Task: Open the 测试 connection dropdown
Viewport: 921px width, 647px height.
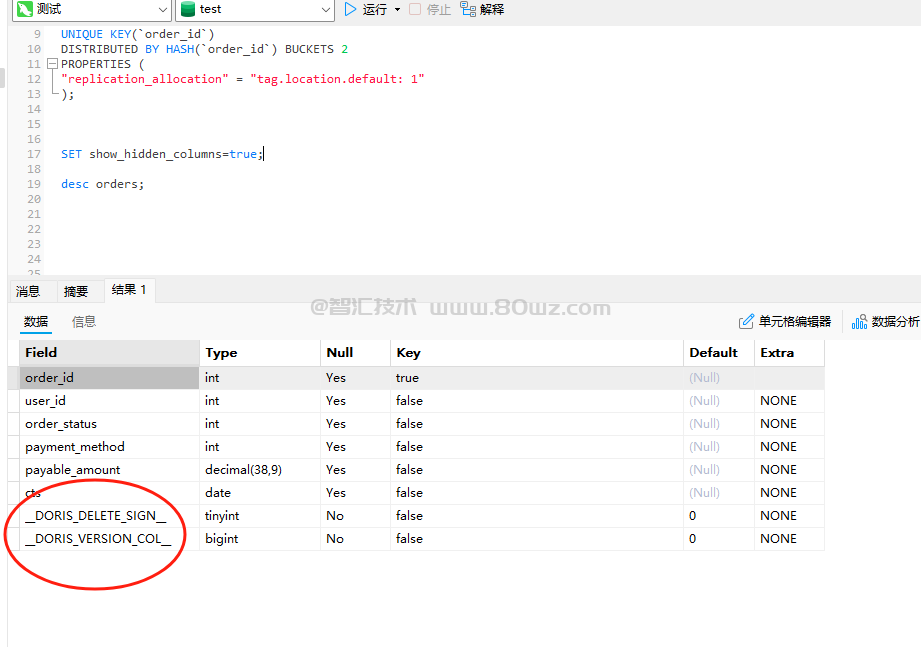Action: tap(162, 9)
